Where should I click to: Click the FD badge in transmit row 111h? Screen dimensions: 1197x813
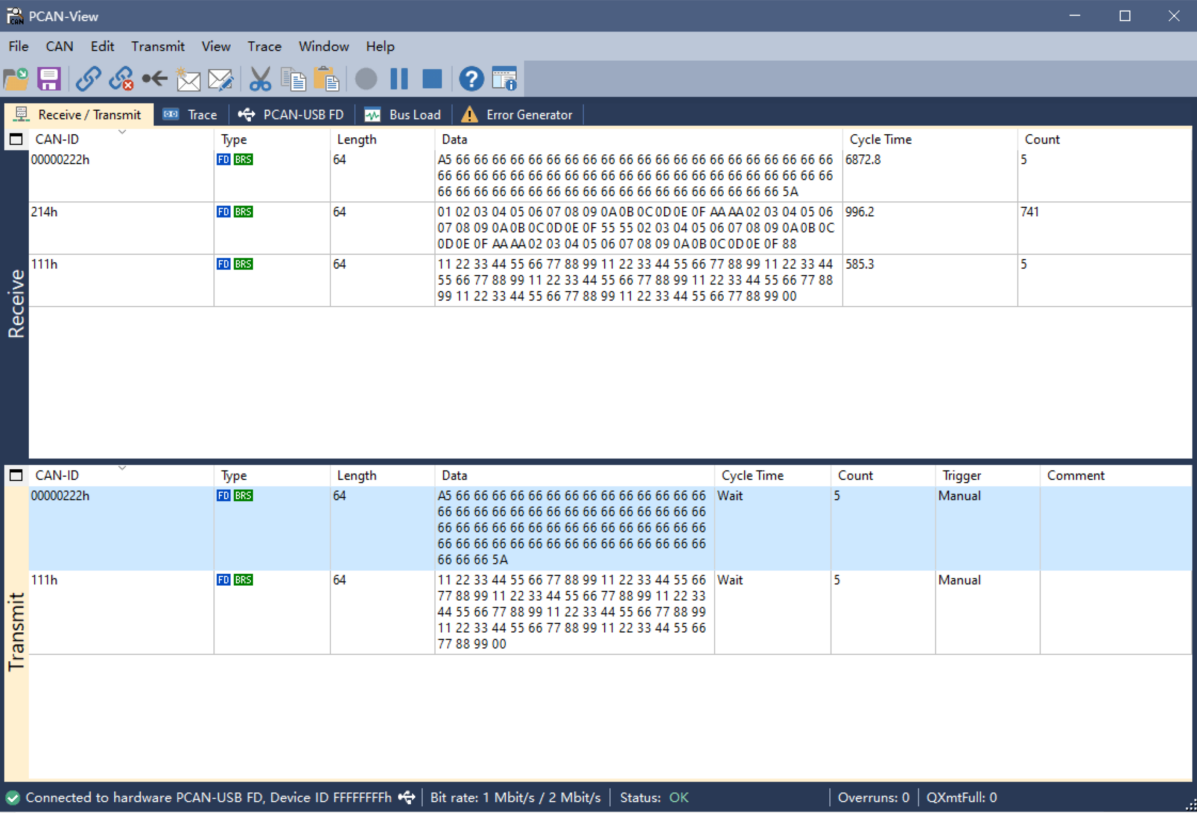(224, 579)
